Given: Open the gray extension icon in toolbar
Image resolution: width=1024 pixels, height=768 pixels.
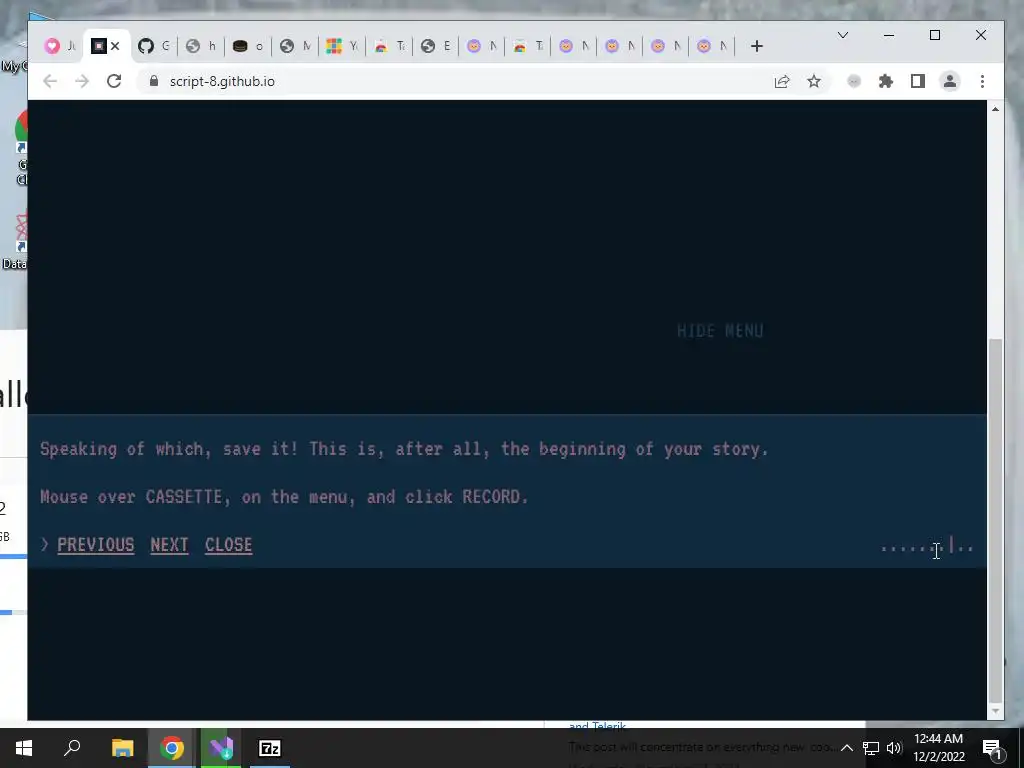Looking at the screenshot, I should point(854,81).
